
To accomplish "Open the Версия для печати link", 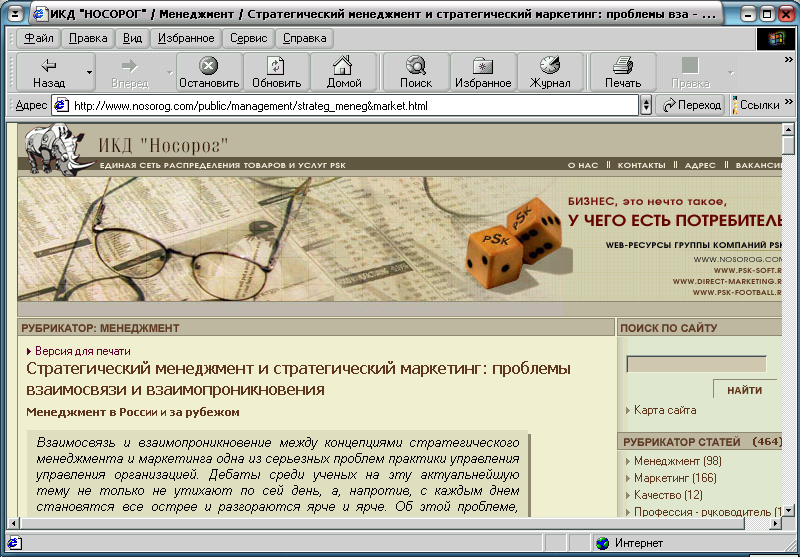I will 82,351.
